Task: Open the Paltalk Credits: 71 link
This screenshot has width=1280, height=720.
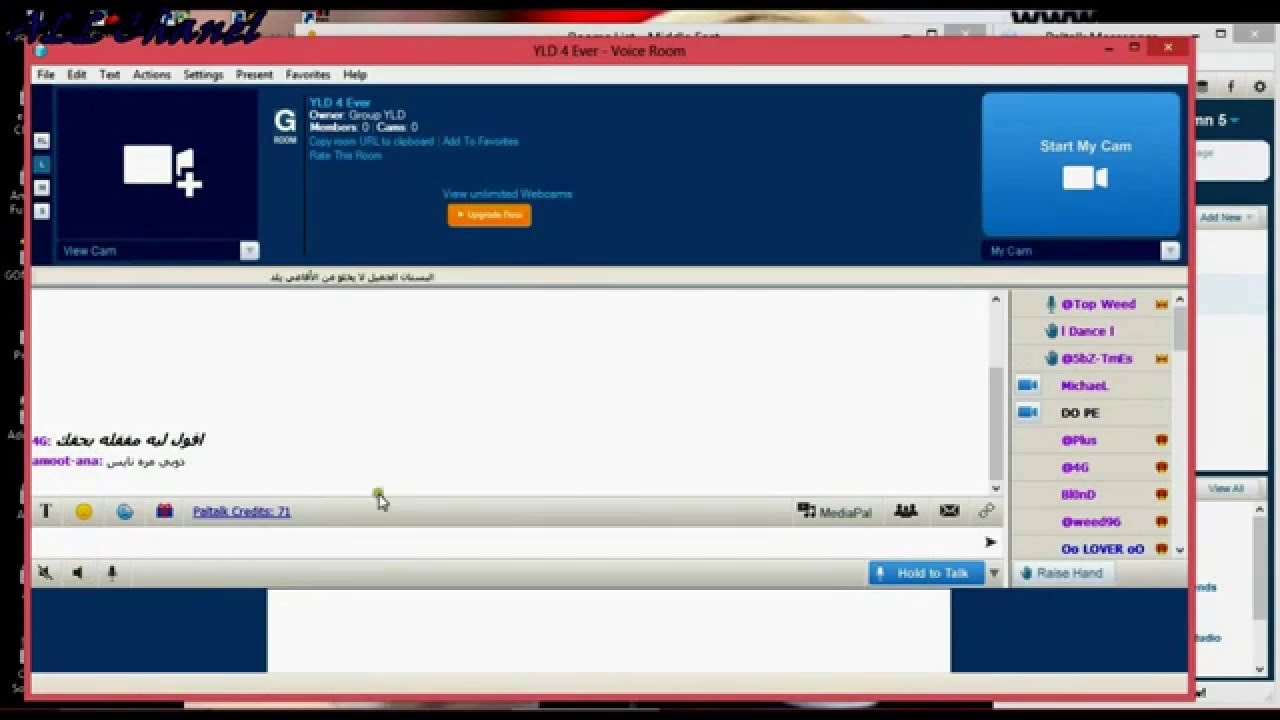Action: pyautogui.click(x=241, y=512)
